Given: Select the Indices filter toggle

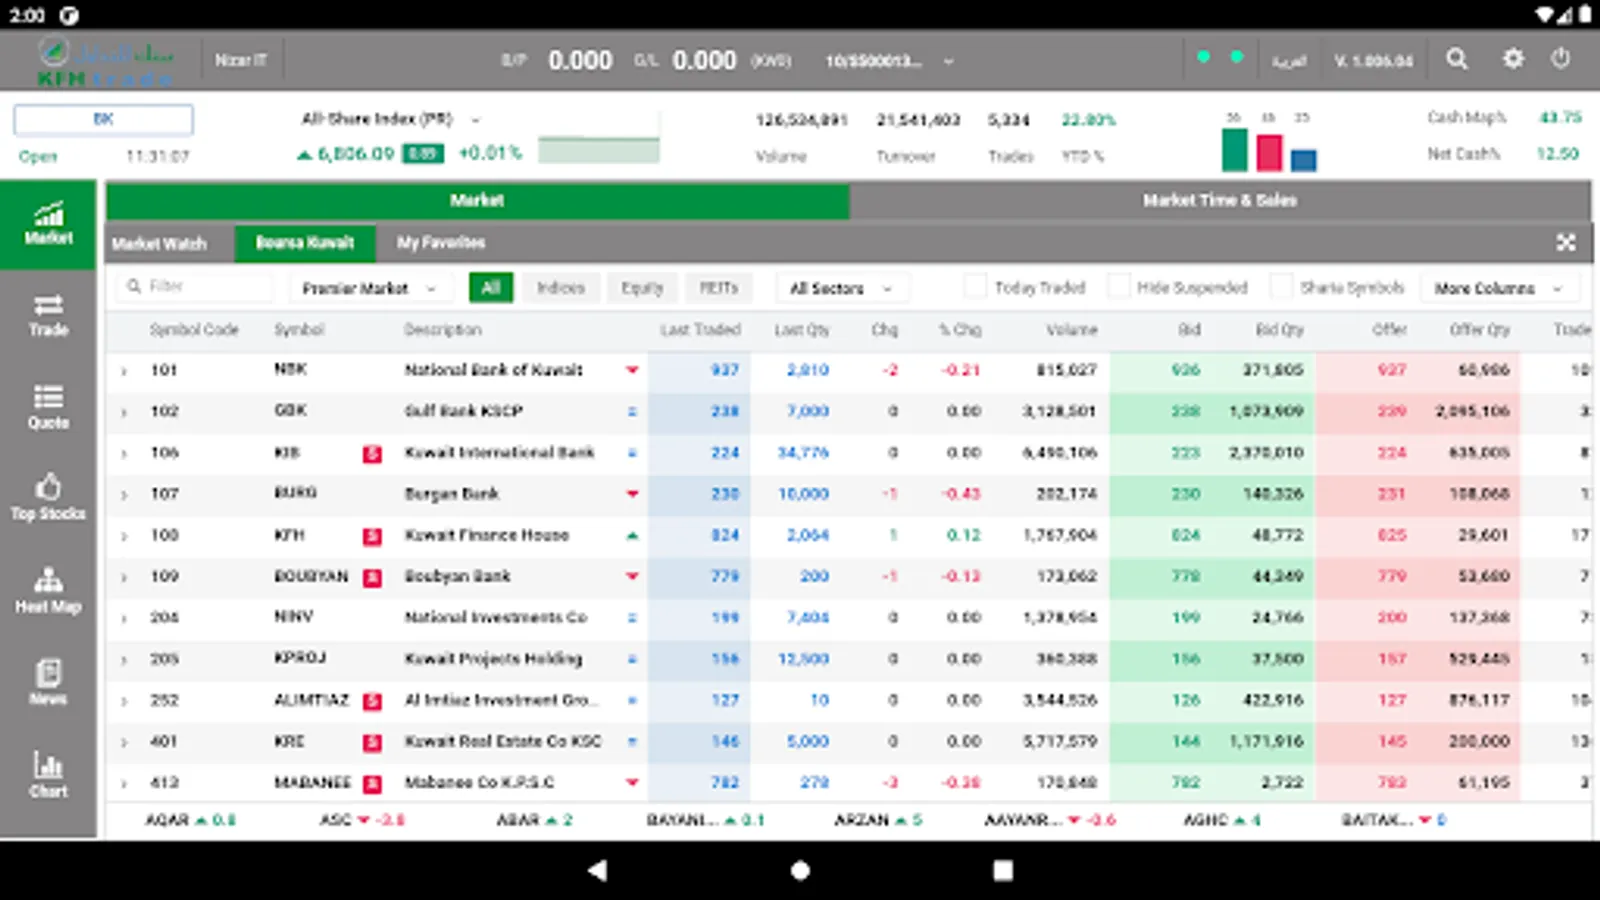Looking at the screenshot, I should click(560, 288).
